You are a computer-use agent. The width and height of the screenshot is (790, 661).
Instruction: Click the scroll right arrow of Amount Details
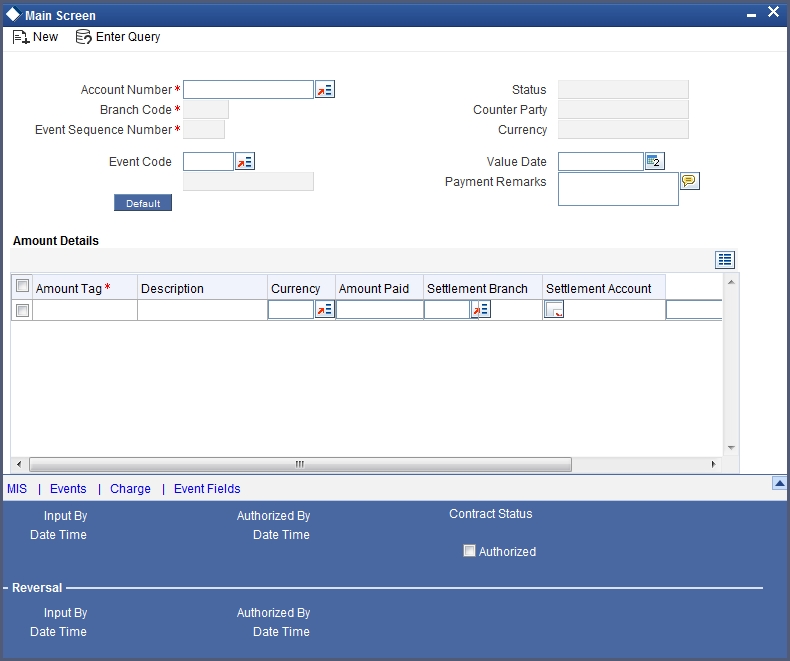713,464
